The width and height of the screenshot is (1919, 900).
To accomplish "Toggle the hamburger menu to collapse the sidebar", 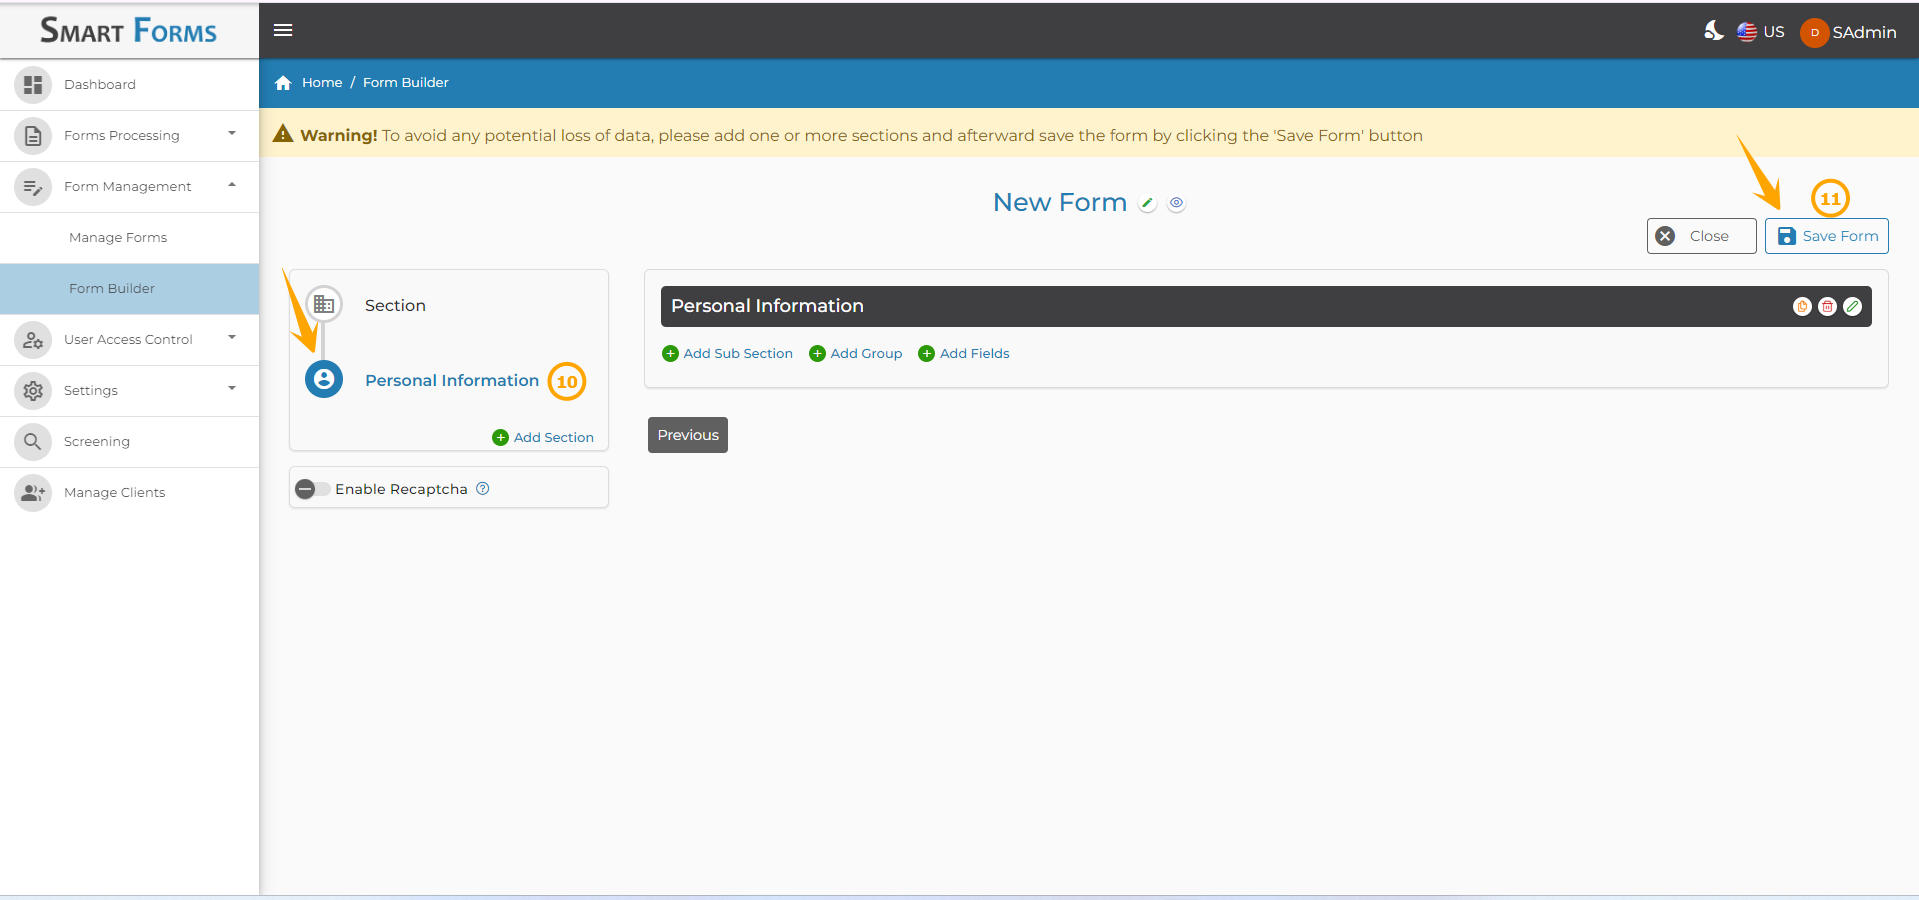I will tap(283, 30).
